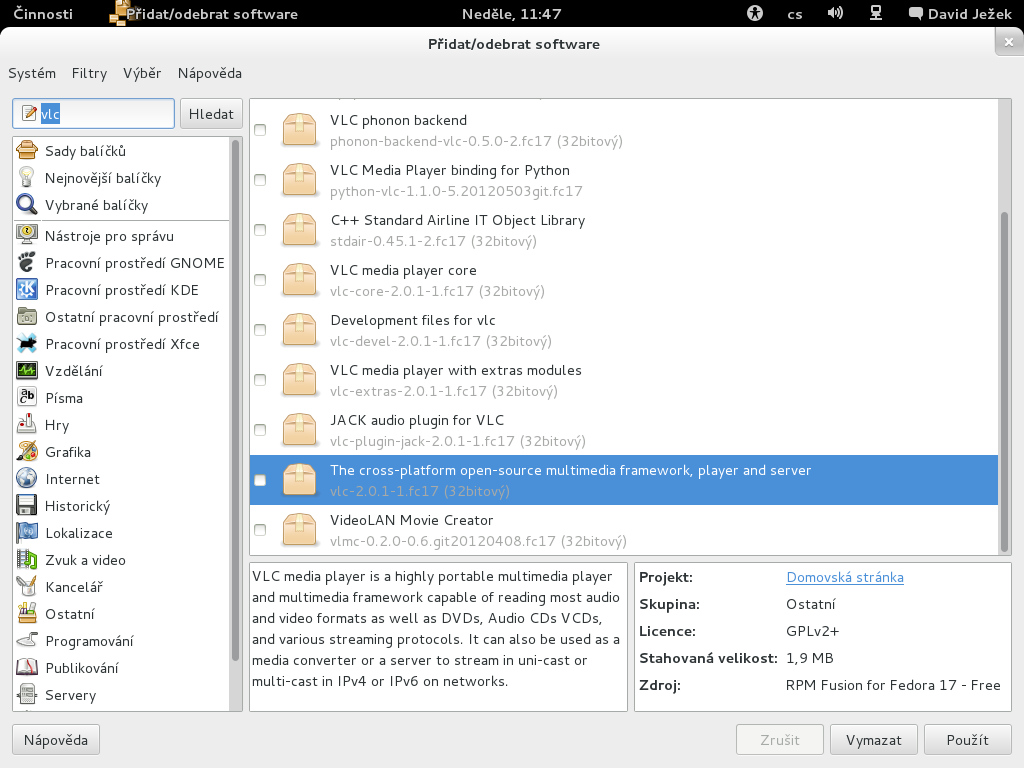Toggle the JACK audio plugin checkbox
The image size is (1024, 768).
tap(260, 430)
